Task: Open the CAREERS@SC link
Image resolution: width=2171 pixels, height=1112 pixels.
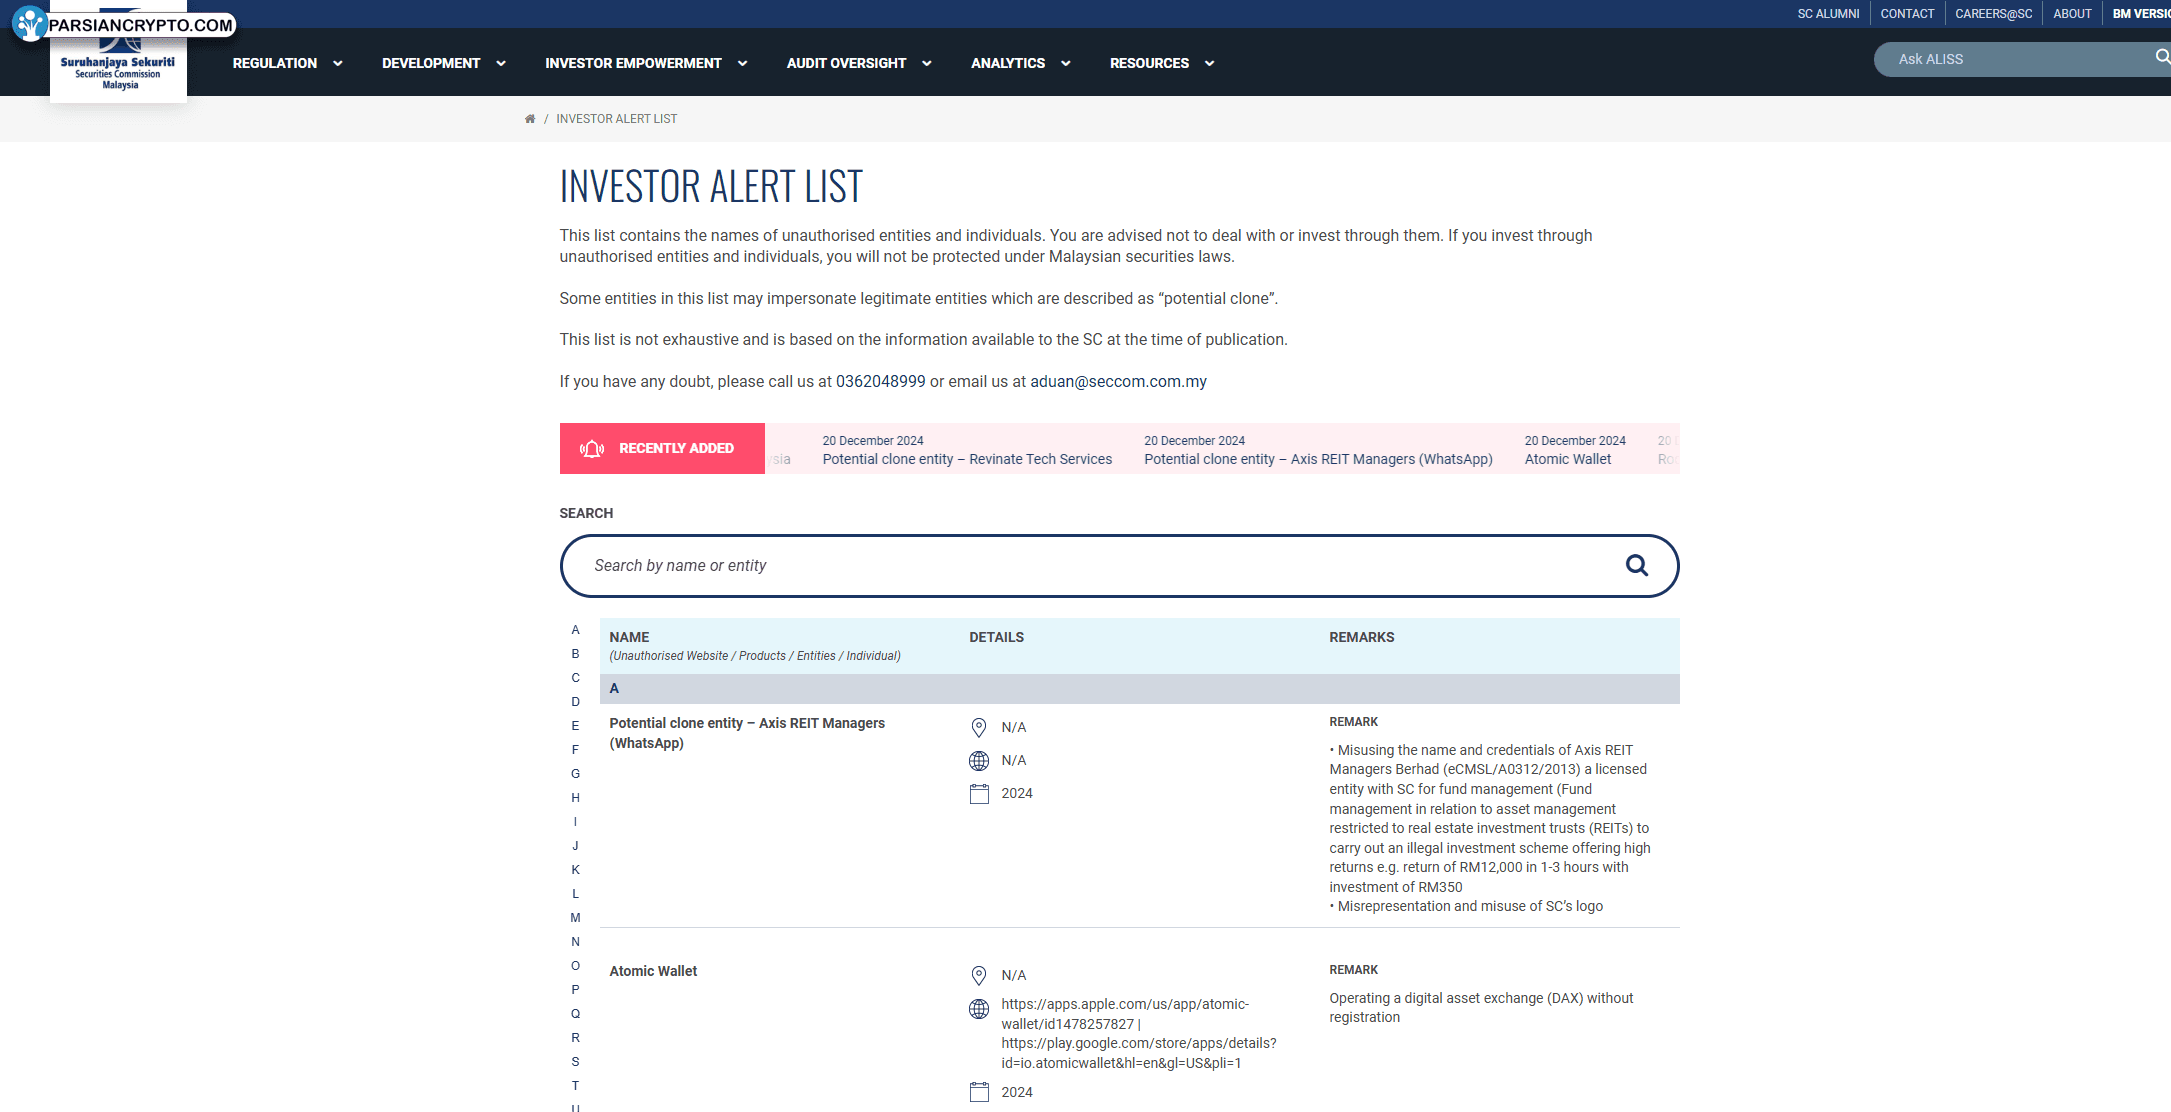Action: tap(1994, 14)
